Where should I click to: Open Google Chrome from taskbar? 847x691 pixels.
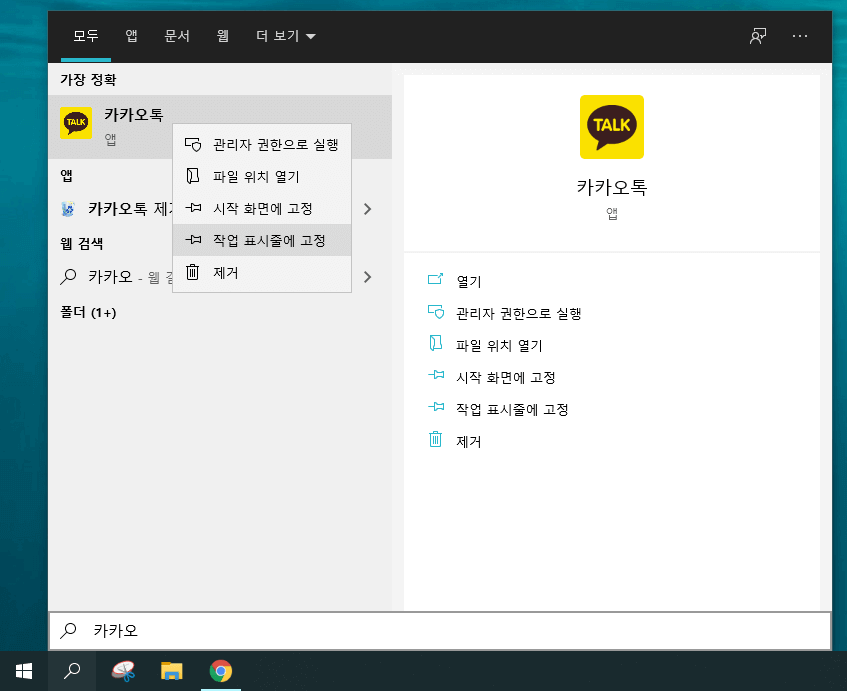click(x=220, y=671)
